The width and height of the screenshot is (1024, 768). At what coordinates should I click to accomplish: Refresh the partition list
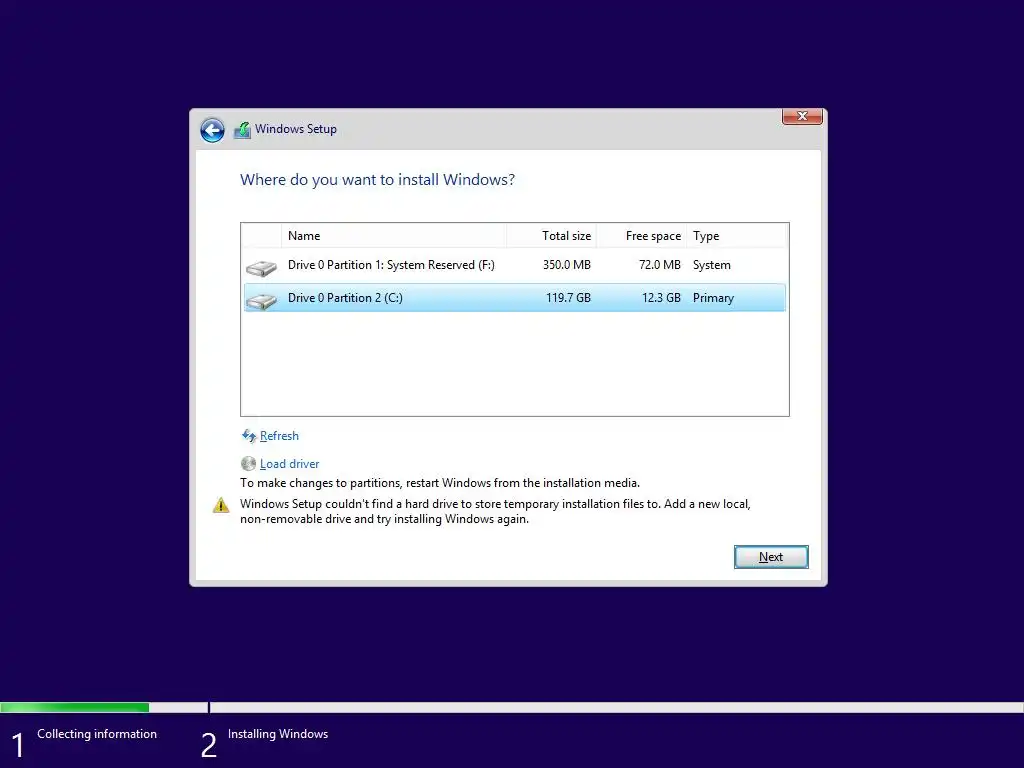[x=279, y=436]
